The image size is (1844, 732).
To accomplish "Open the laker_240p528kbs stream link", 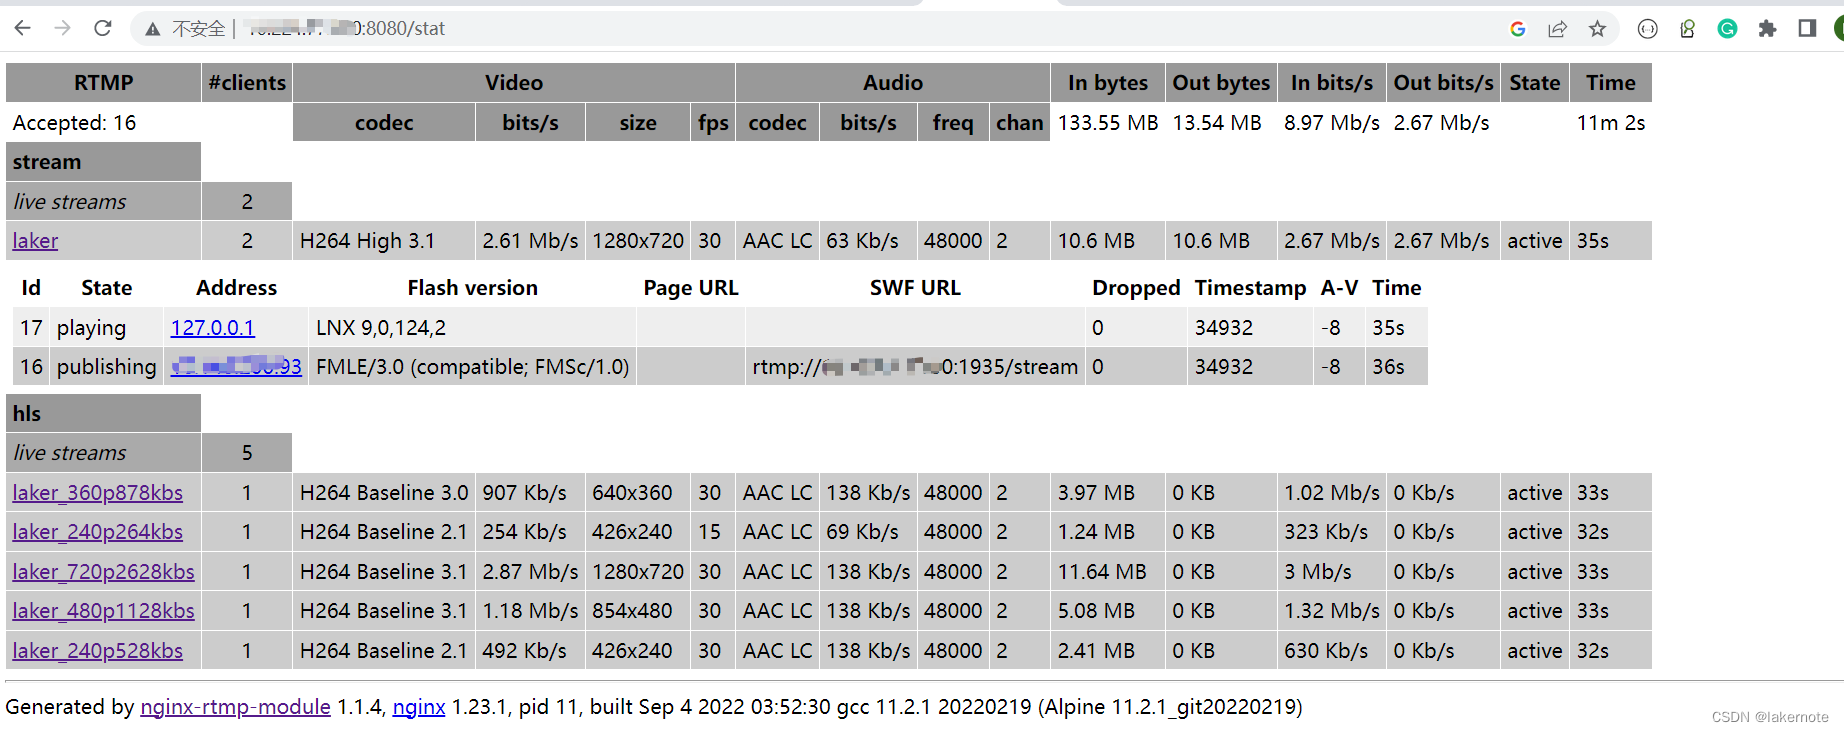I will coord(97,651).
